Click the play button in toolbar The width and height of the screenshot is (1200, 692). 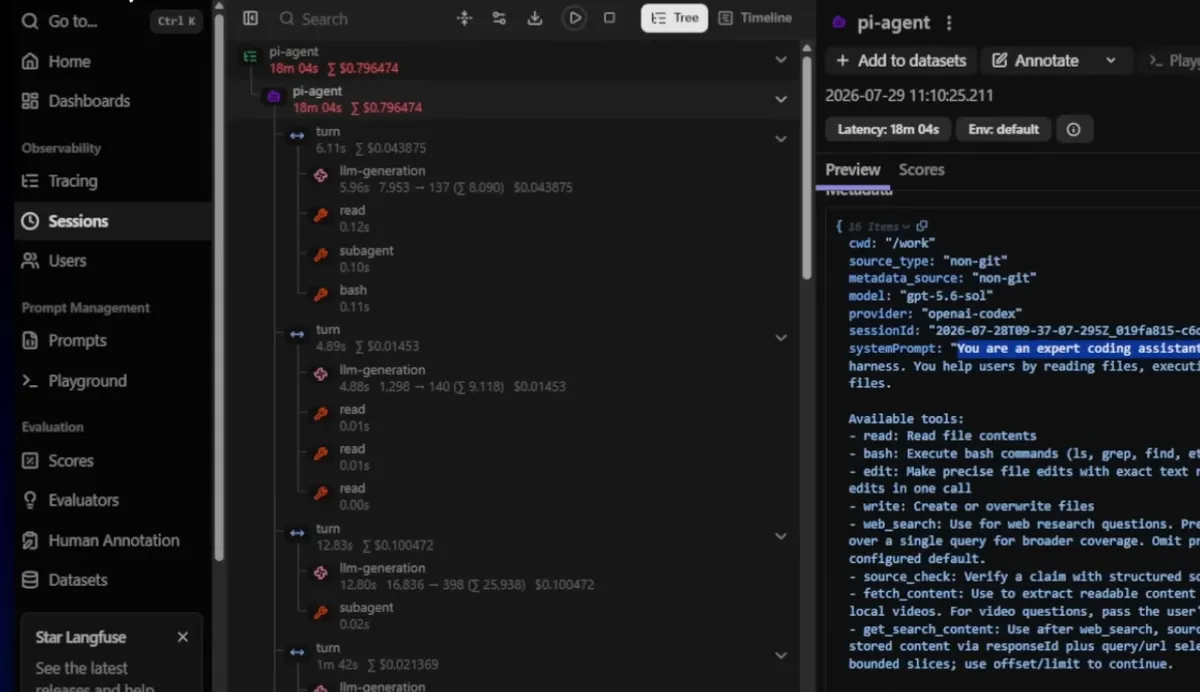click(574, 18)
